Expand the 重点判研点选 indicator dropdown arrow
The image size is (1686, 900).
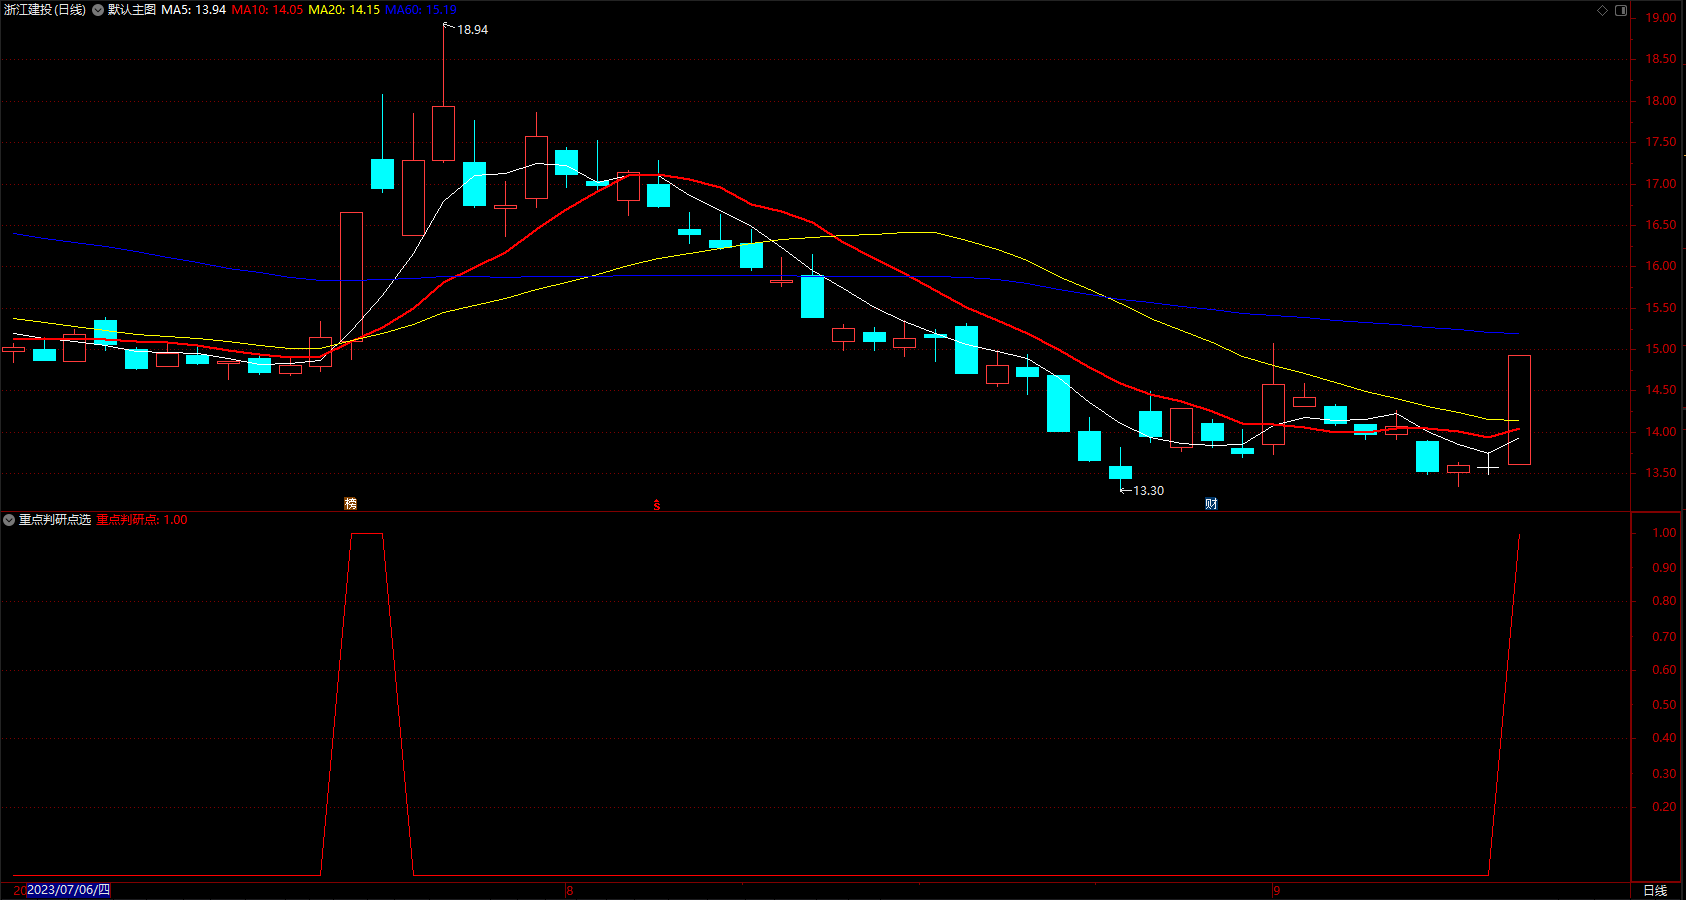(9, 520)
